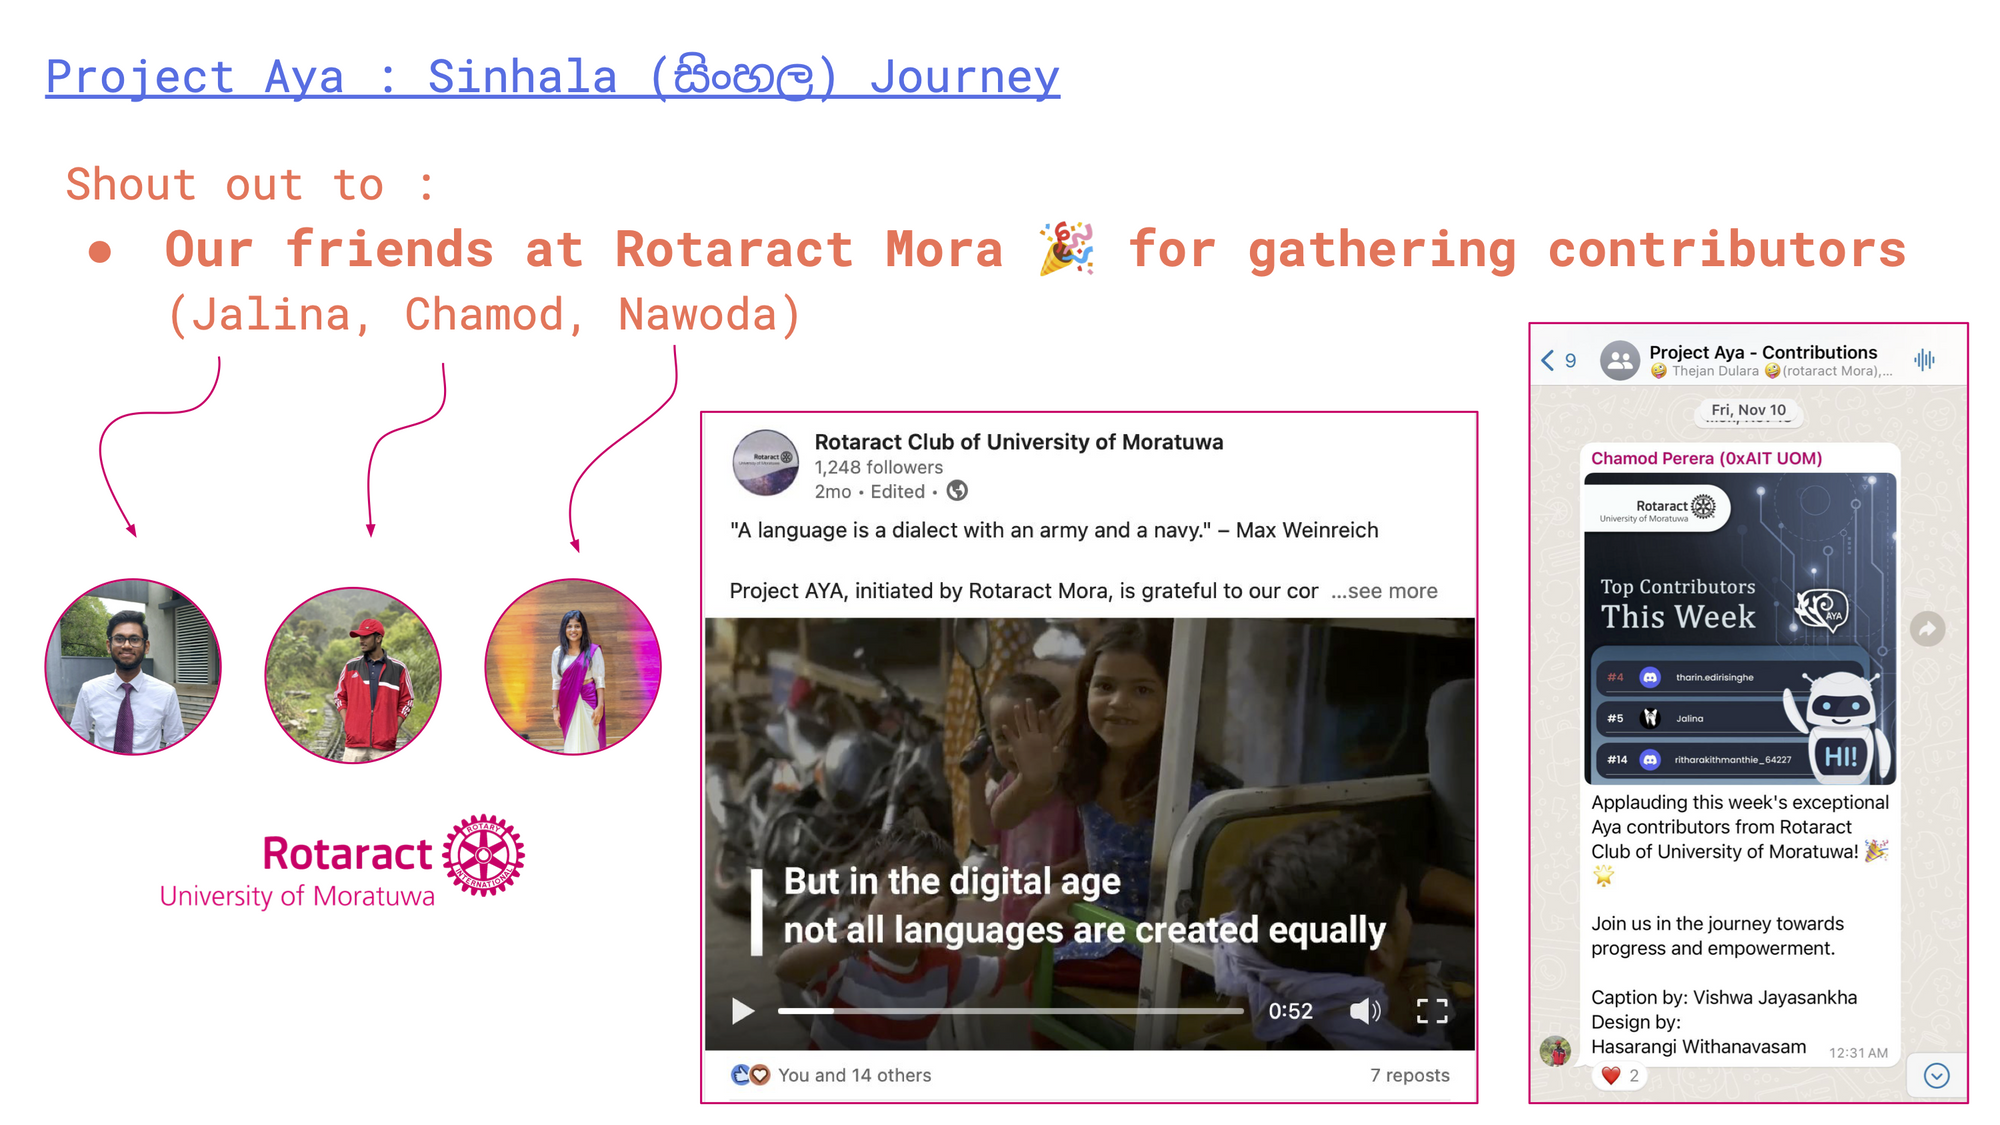Open the 7 reposts list
Image resolution: width=2000 pixels, height=1125 pixels.
(x=1409, y=1075)
